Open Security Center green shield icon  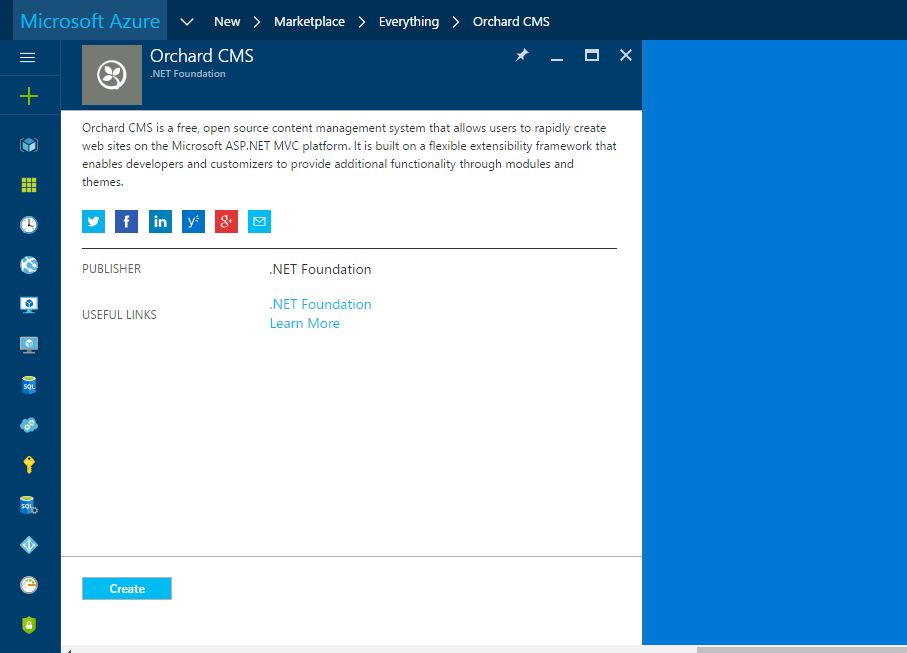click(x=29, y=625)
